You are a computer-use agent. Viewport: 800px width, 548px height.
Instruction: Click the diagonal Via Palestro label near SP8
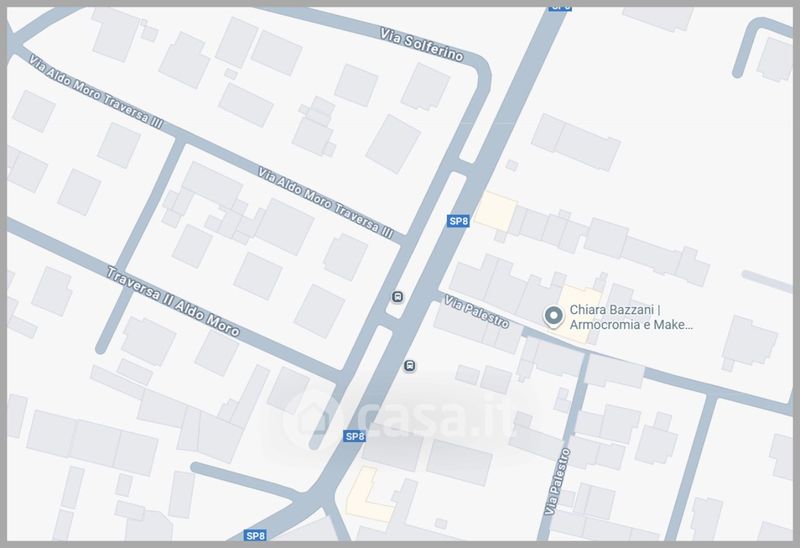(x=477, y=312)
